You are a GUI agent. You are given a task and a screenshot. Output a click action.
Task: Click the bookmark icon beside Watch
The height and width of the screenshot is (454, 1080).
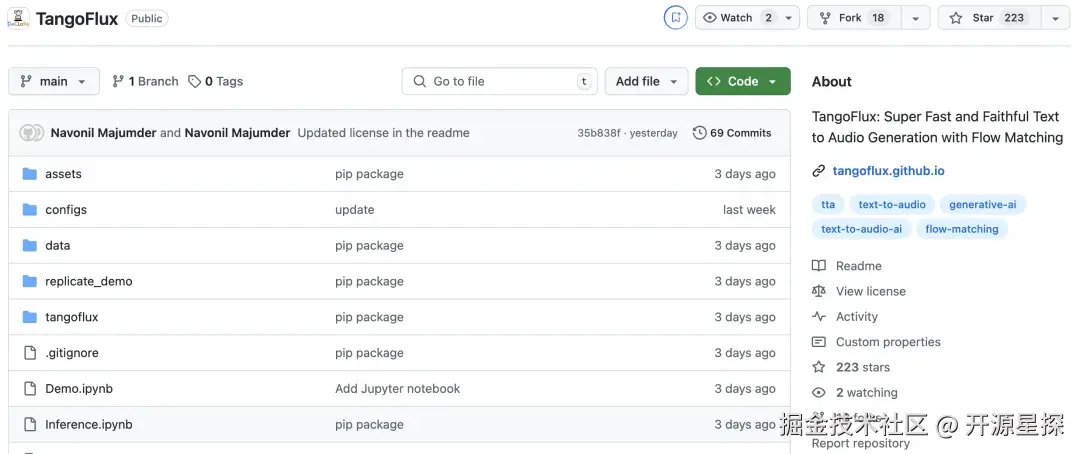coord(676,17)
